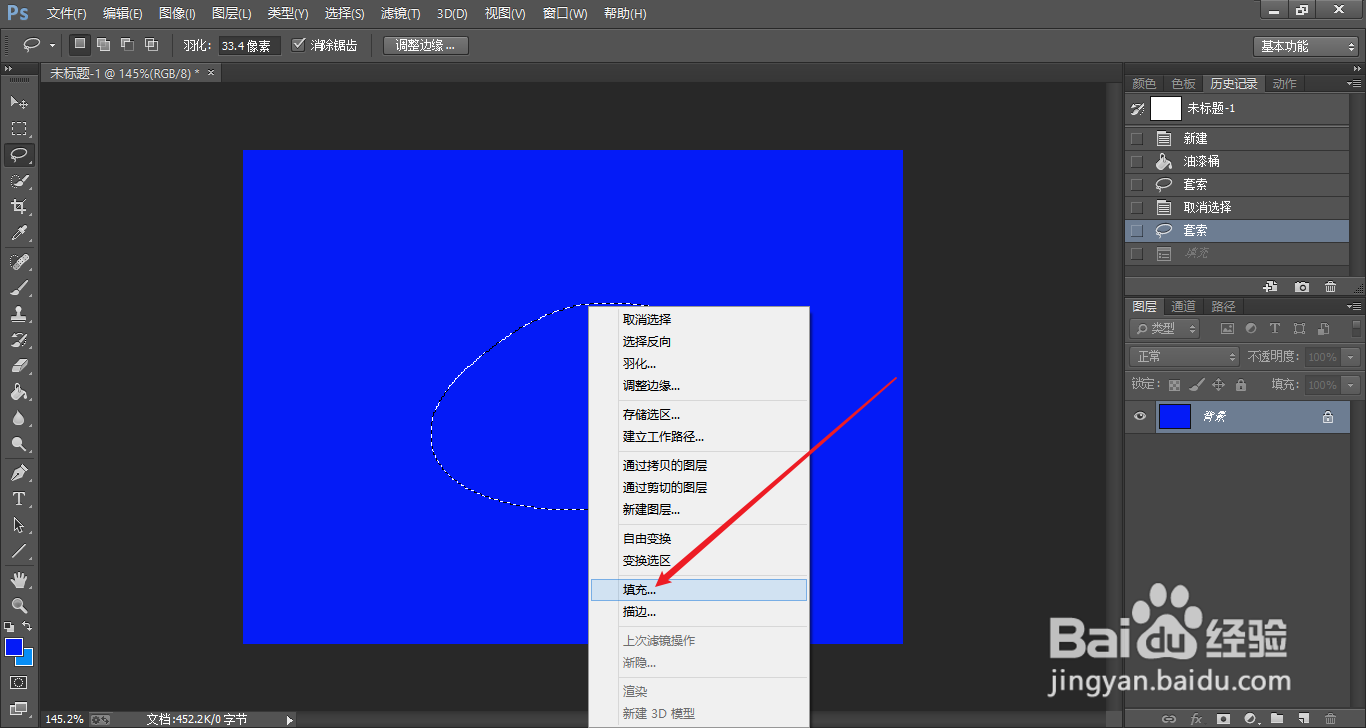Open the 基本功能 workspace dropdown
Image resolution: width=1366 pixels, height=728 pixels.
pyautogui.click(x=1305, y=45)
